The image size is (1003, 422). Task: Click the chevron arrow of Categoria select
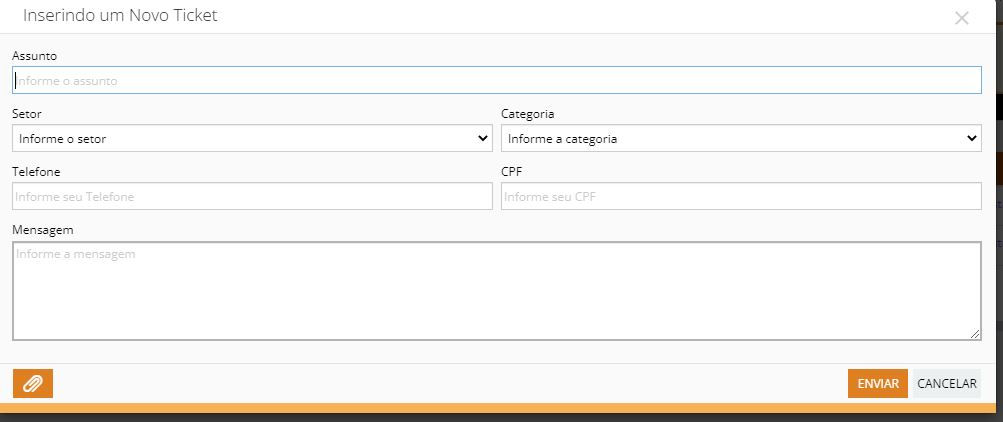click(972, 138)
